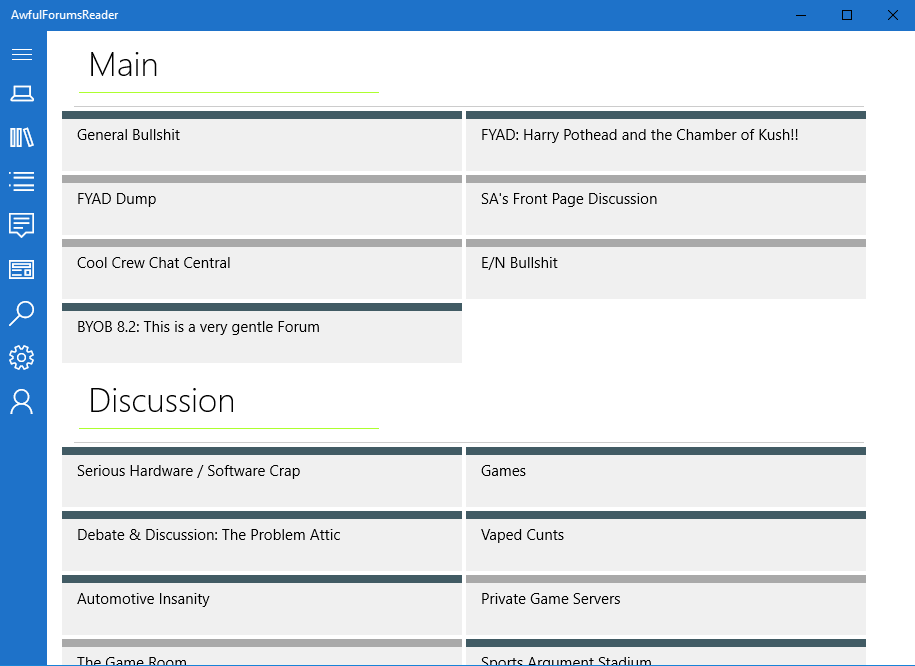Viewport: 915px width, 666px height.
Task: Click the user account profile icon
Action: 22,402
